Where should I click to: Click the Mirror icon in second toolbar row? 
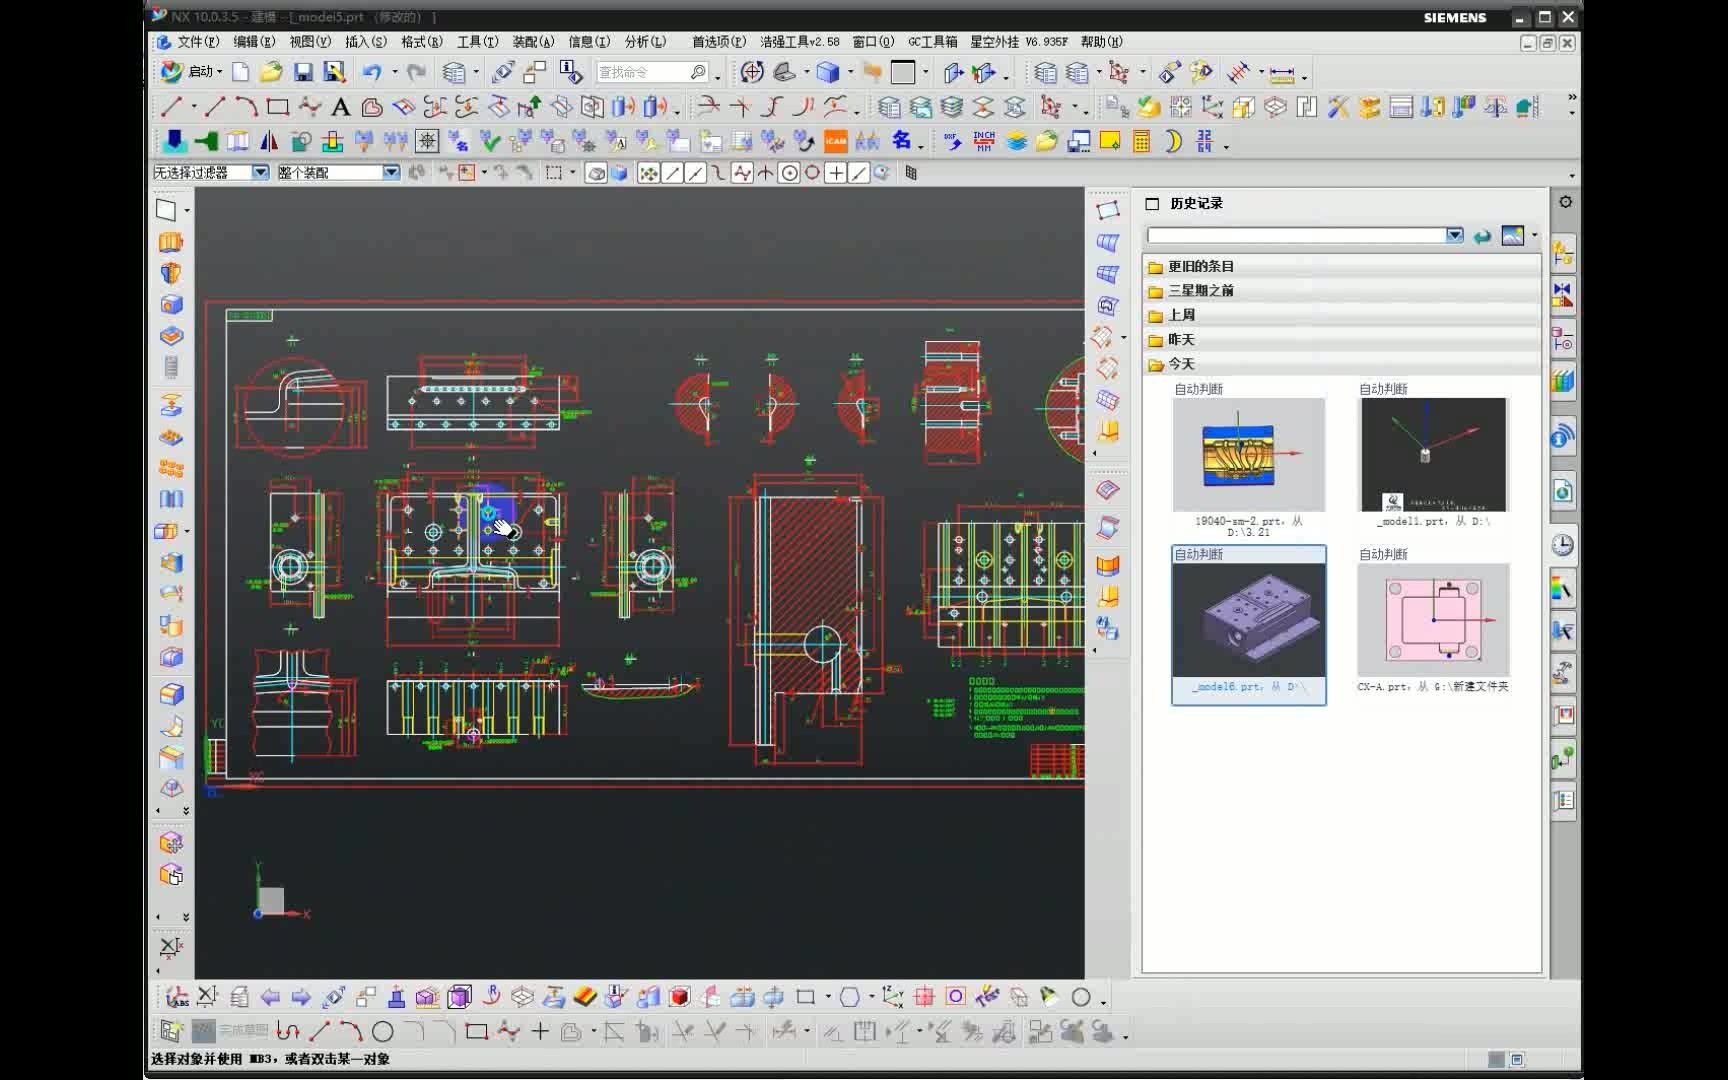(269, 142)
